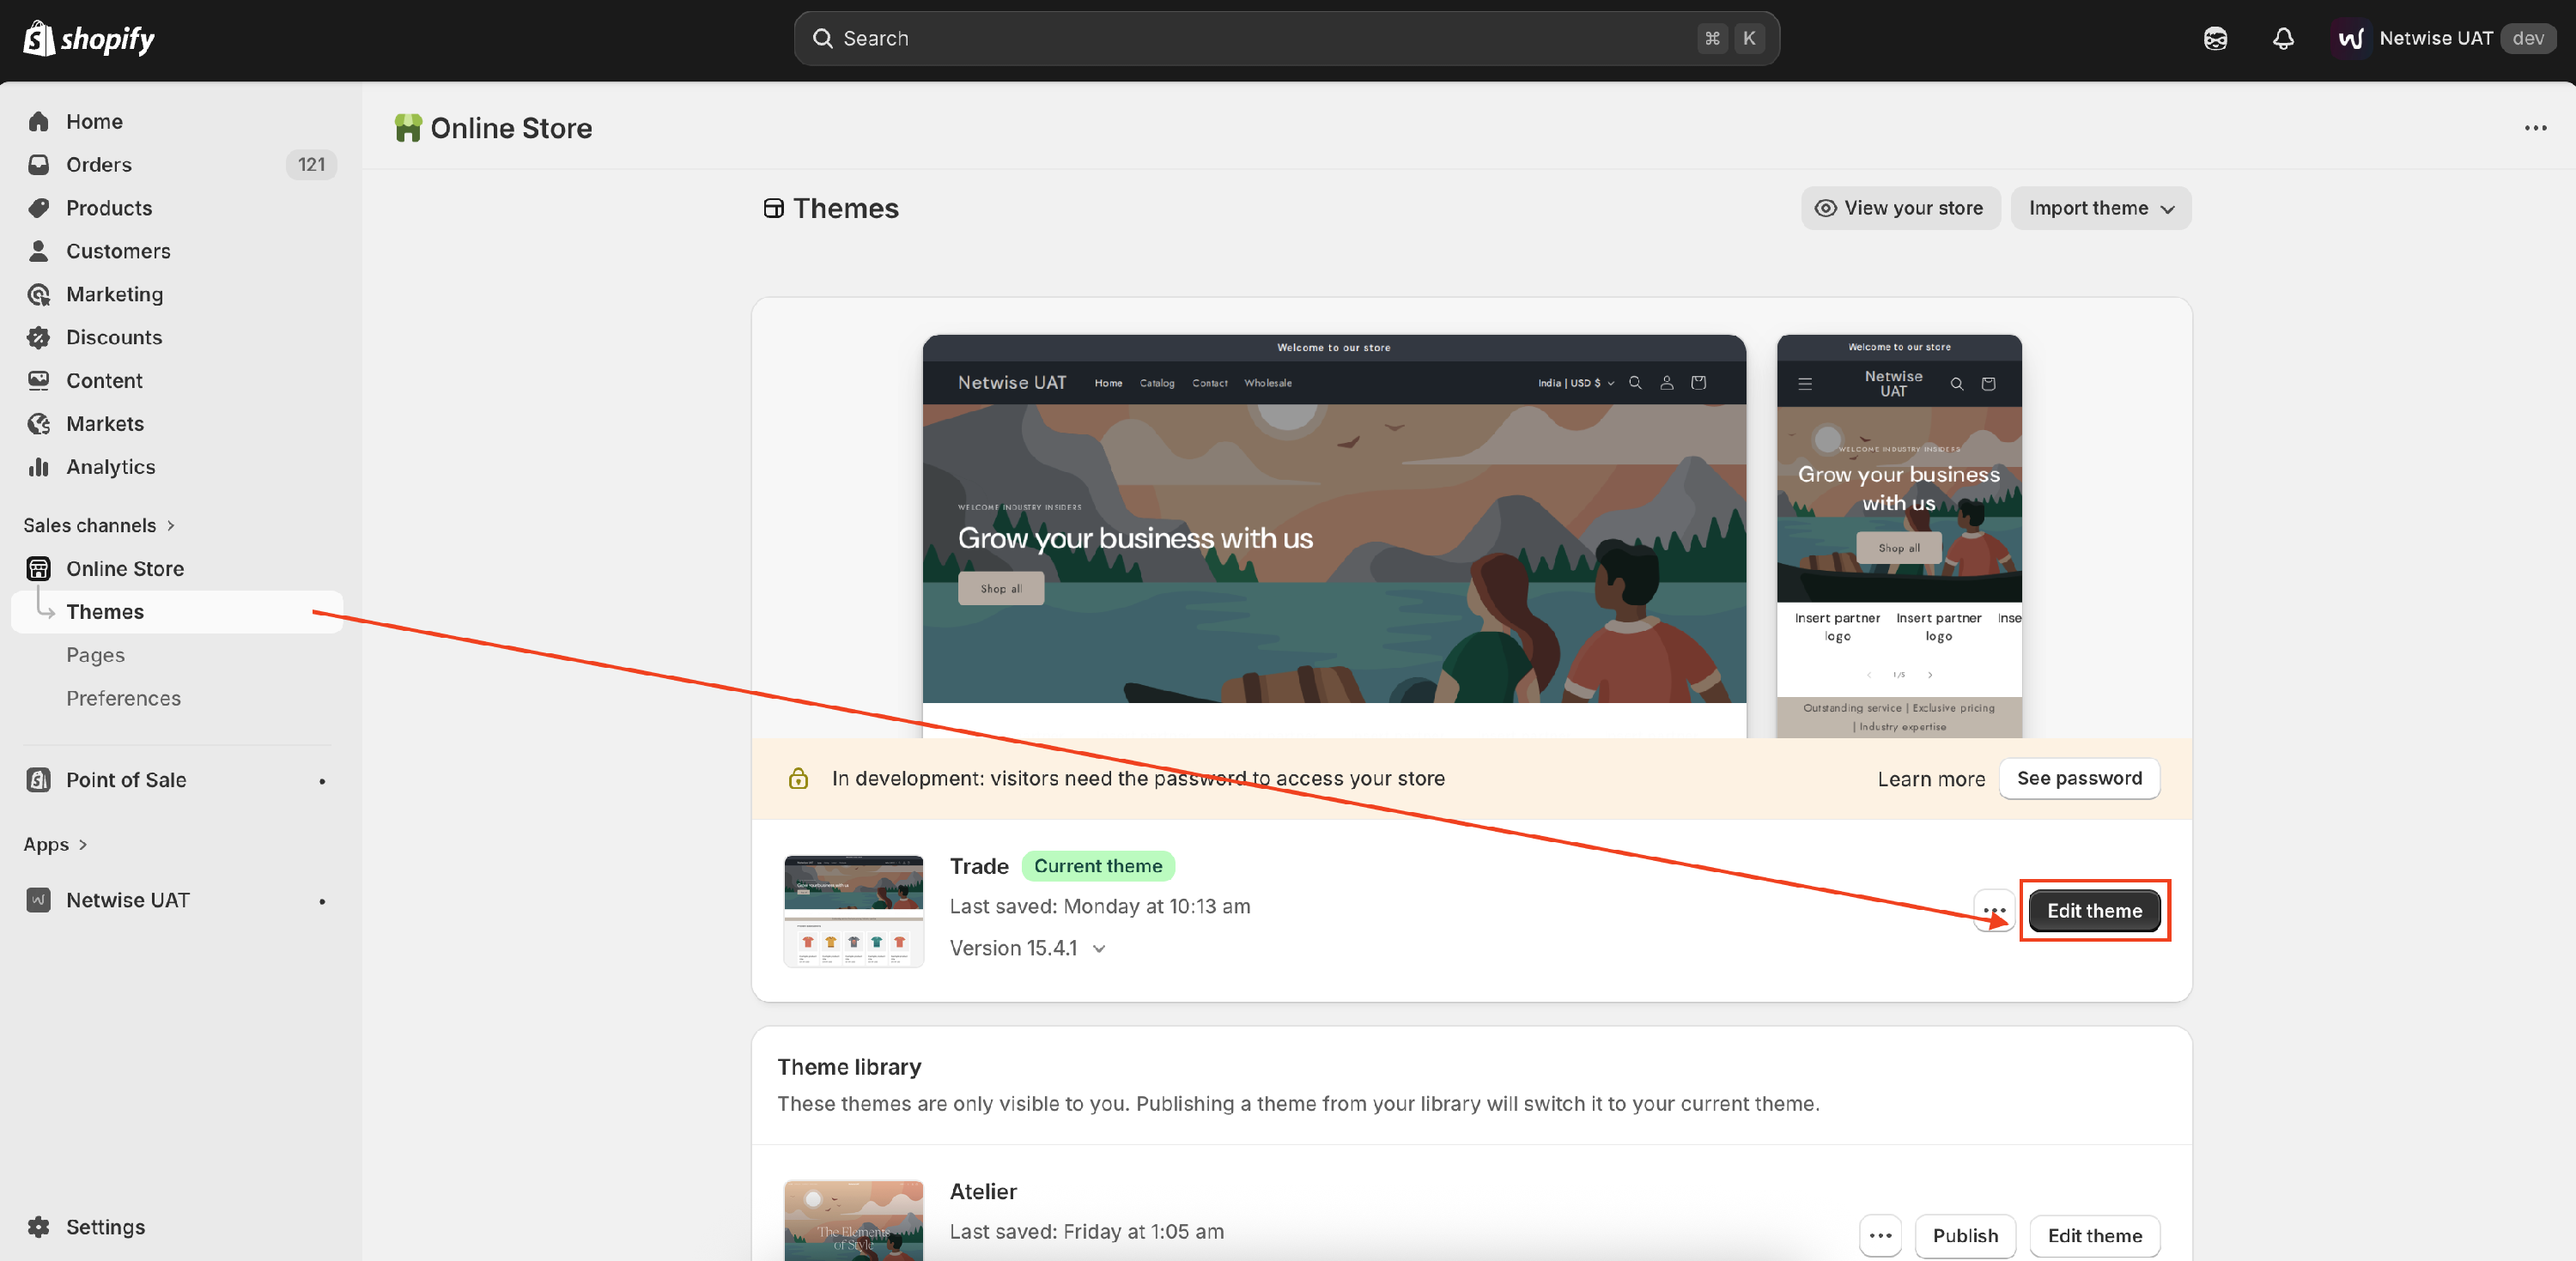Click the Learn more link
This screenshot has width=2576, height=1261.
coord(1930,779)
